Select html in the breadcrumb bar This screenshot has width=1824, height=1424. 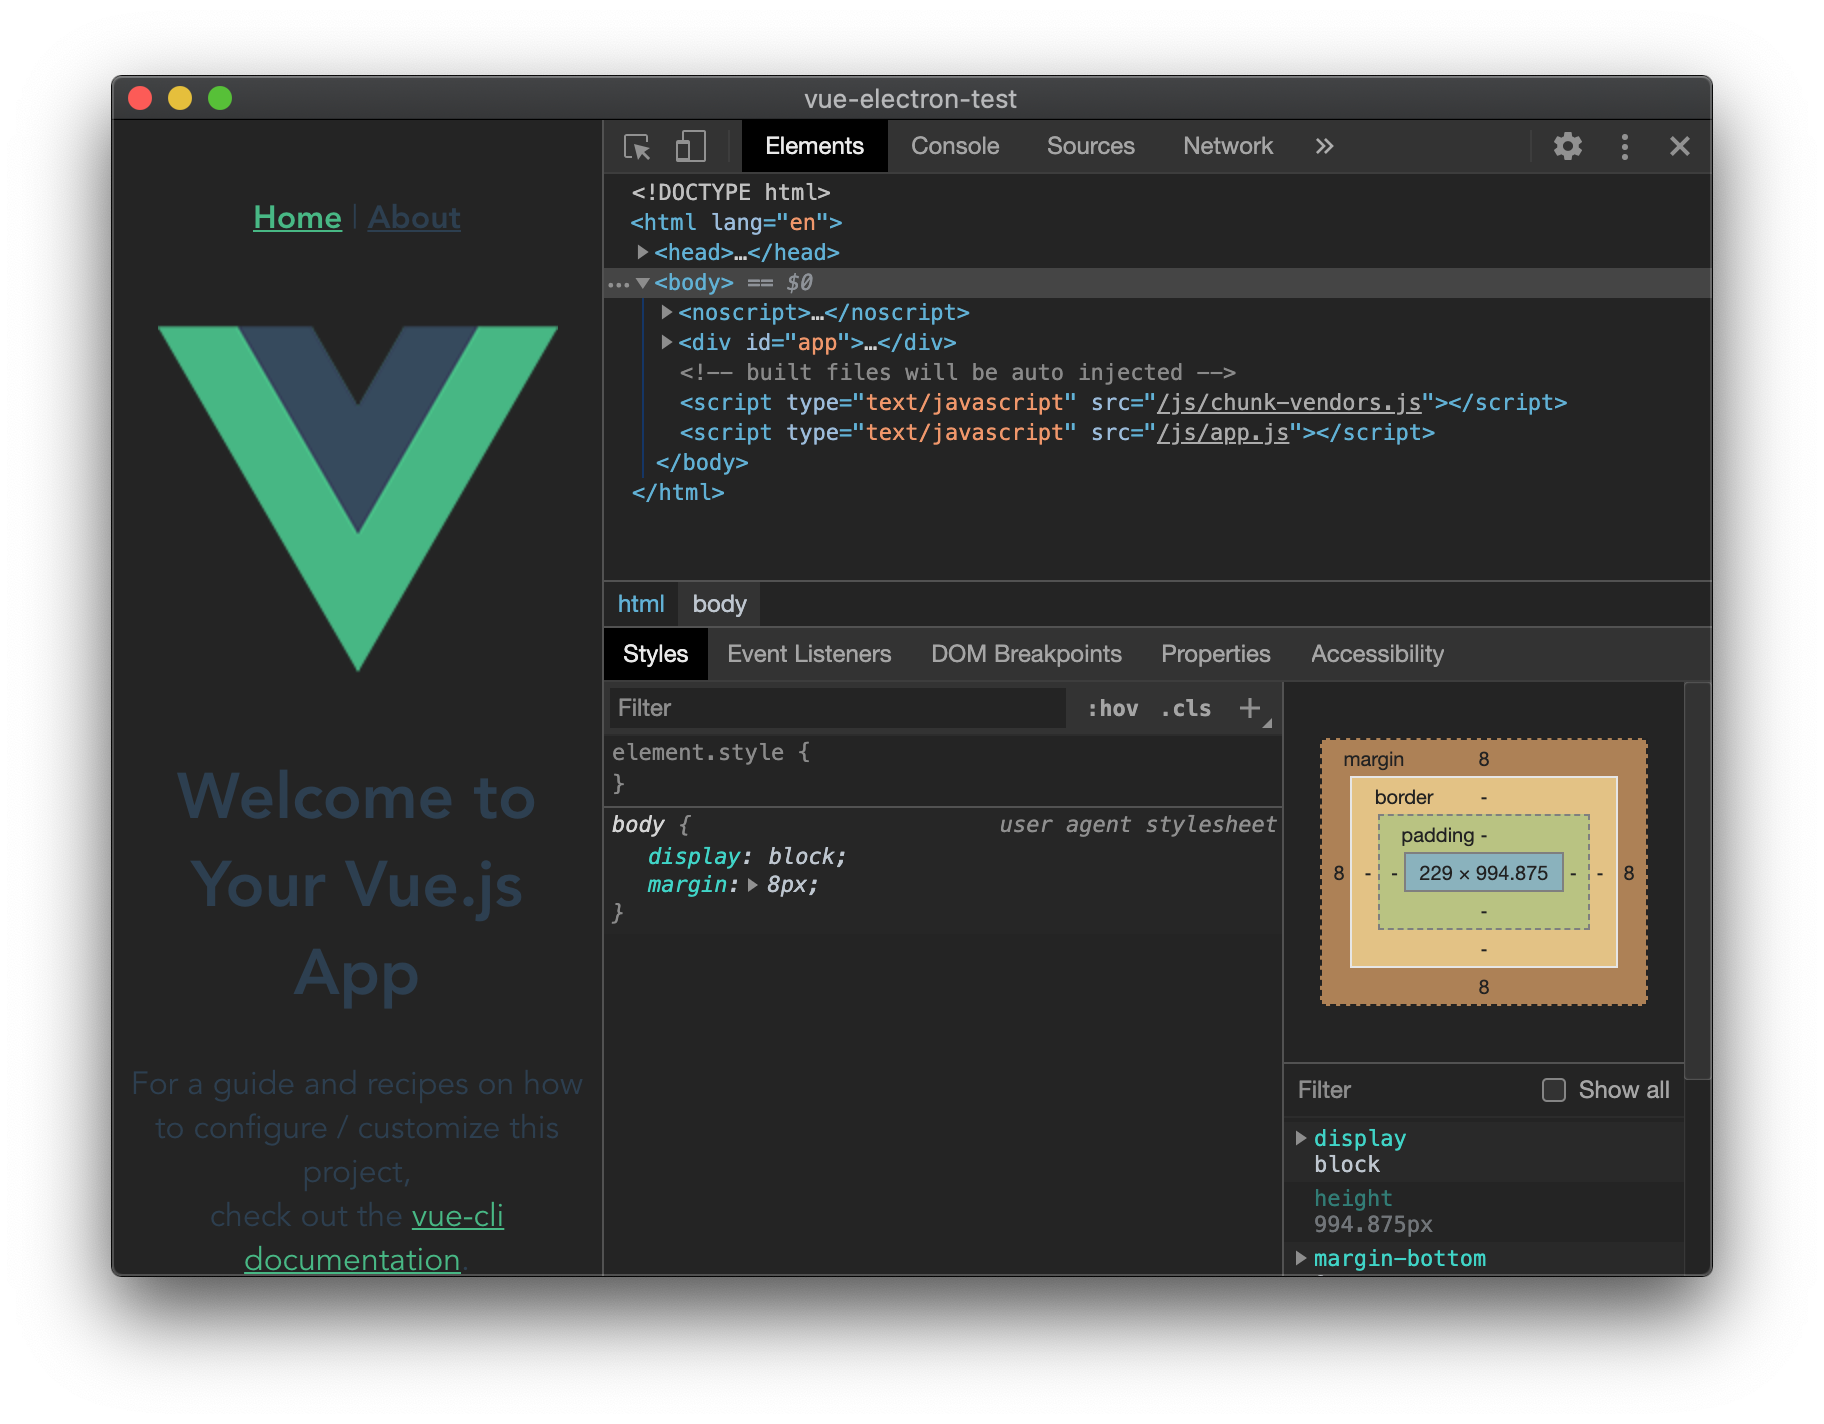coord(641,604)
